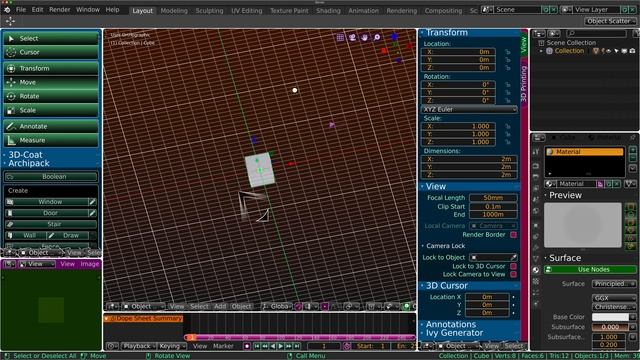Pick the Annotate tool

tap(51, 127)
